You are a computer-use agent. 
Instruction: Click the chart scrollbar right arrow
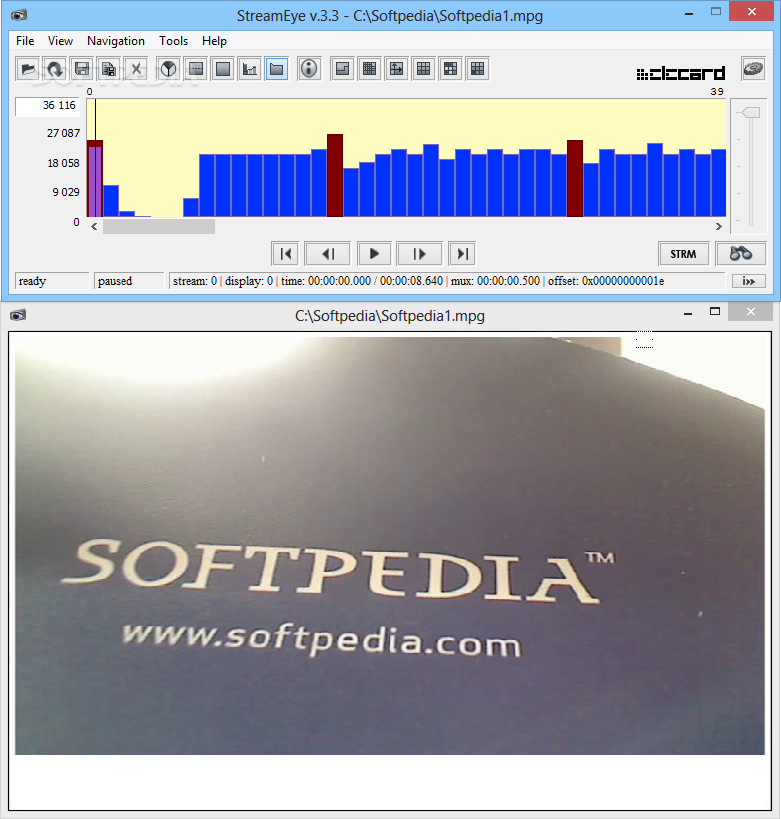tap(719, 227)
